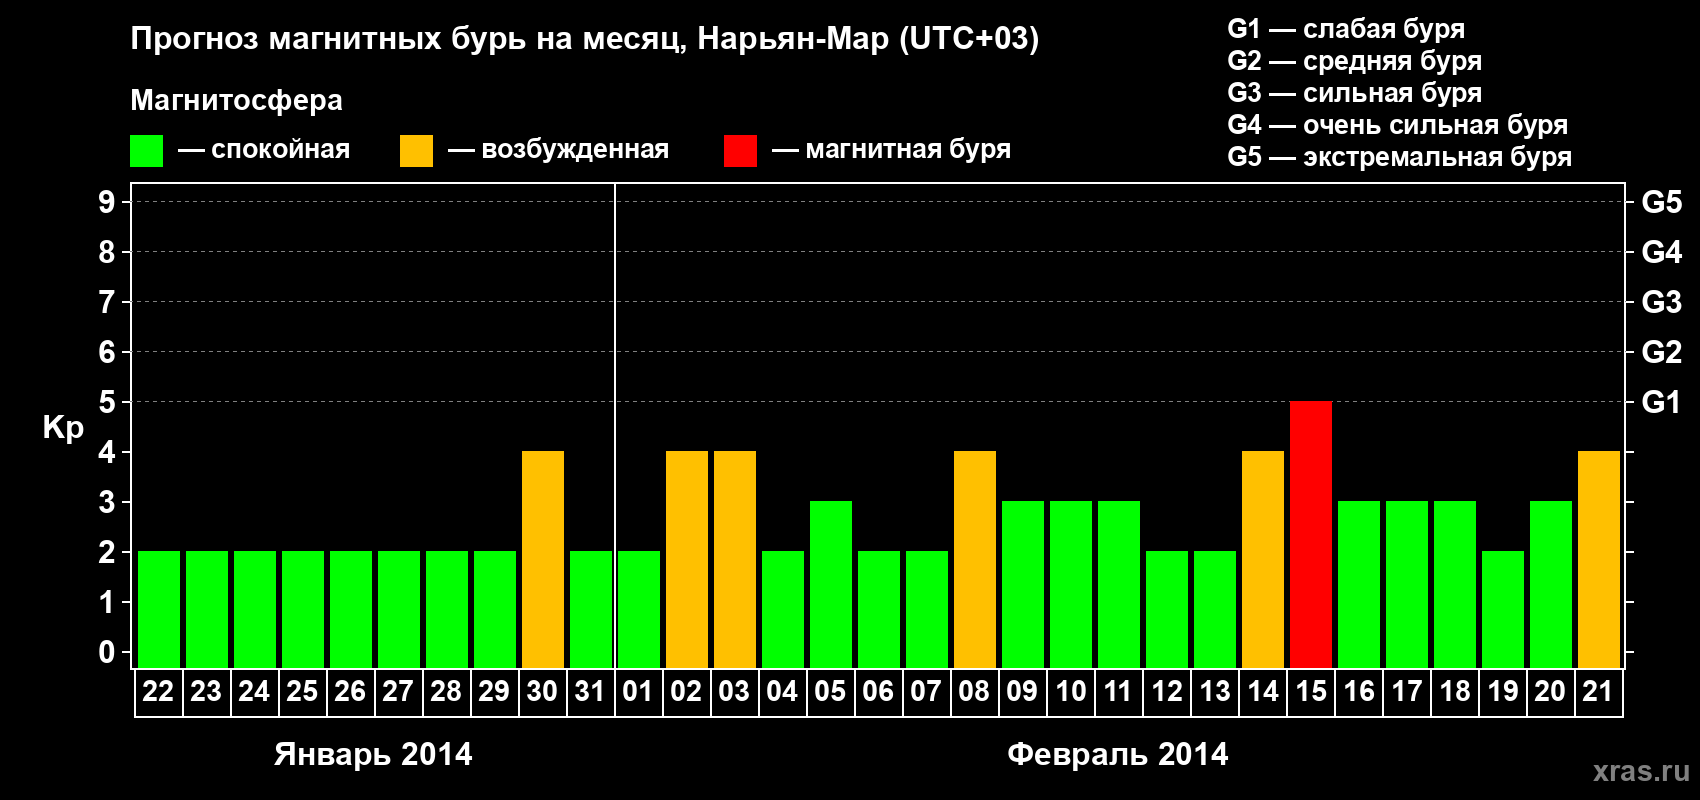This screenshot has height=800, width=1700.
Task: Click the date label '23' on axis
Action: coord(206,691)
